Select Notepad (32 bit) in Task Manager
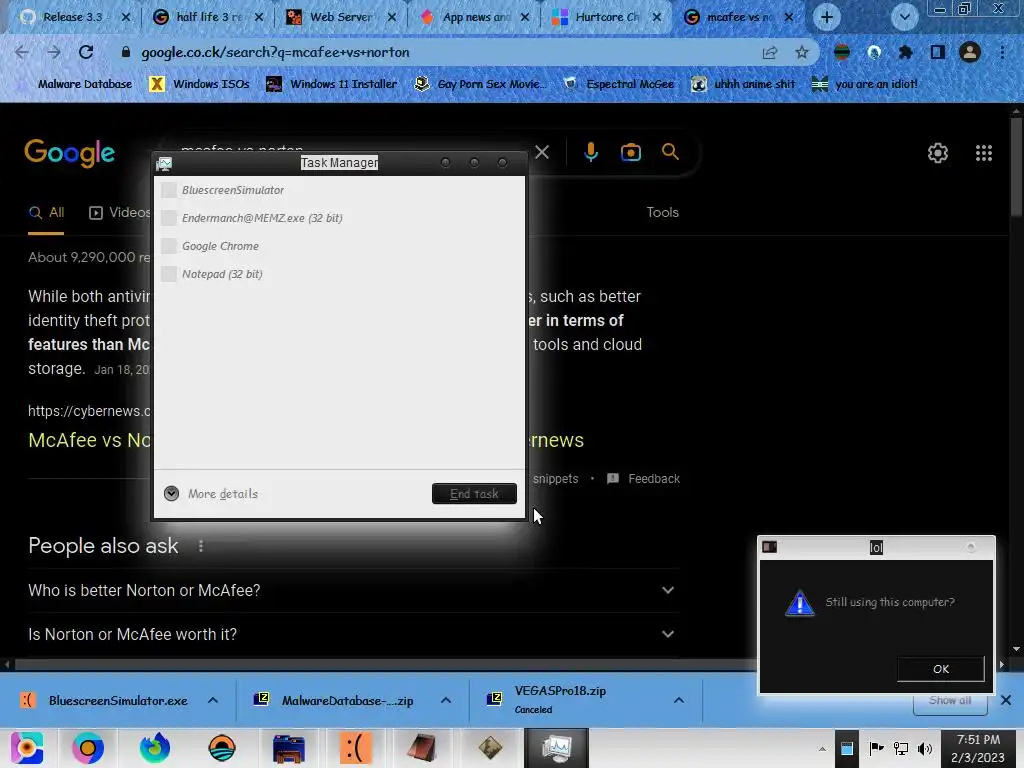Screen dimensions: 1024x768 tap(339, 274)
